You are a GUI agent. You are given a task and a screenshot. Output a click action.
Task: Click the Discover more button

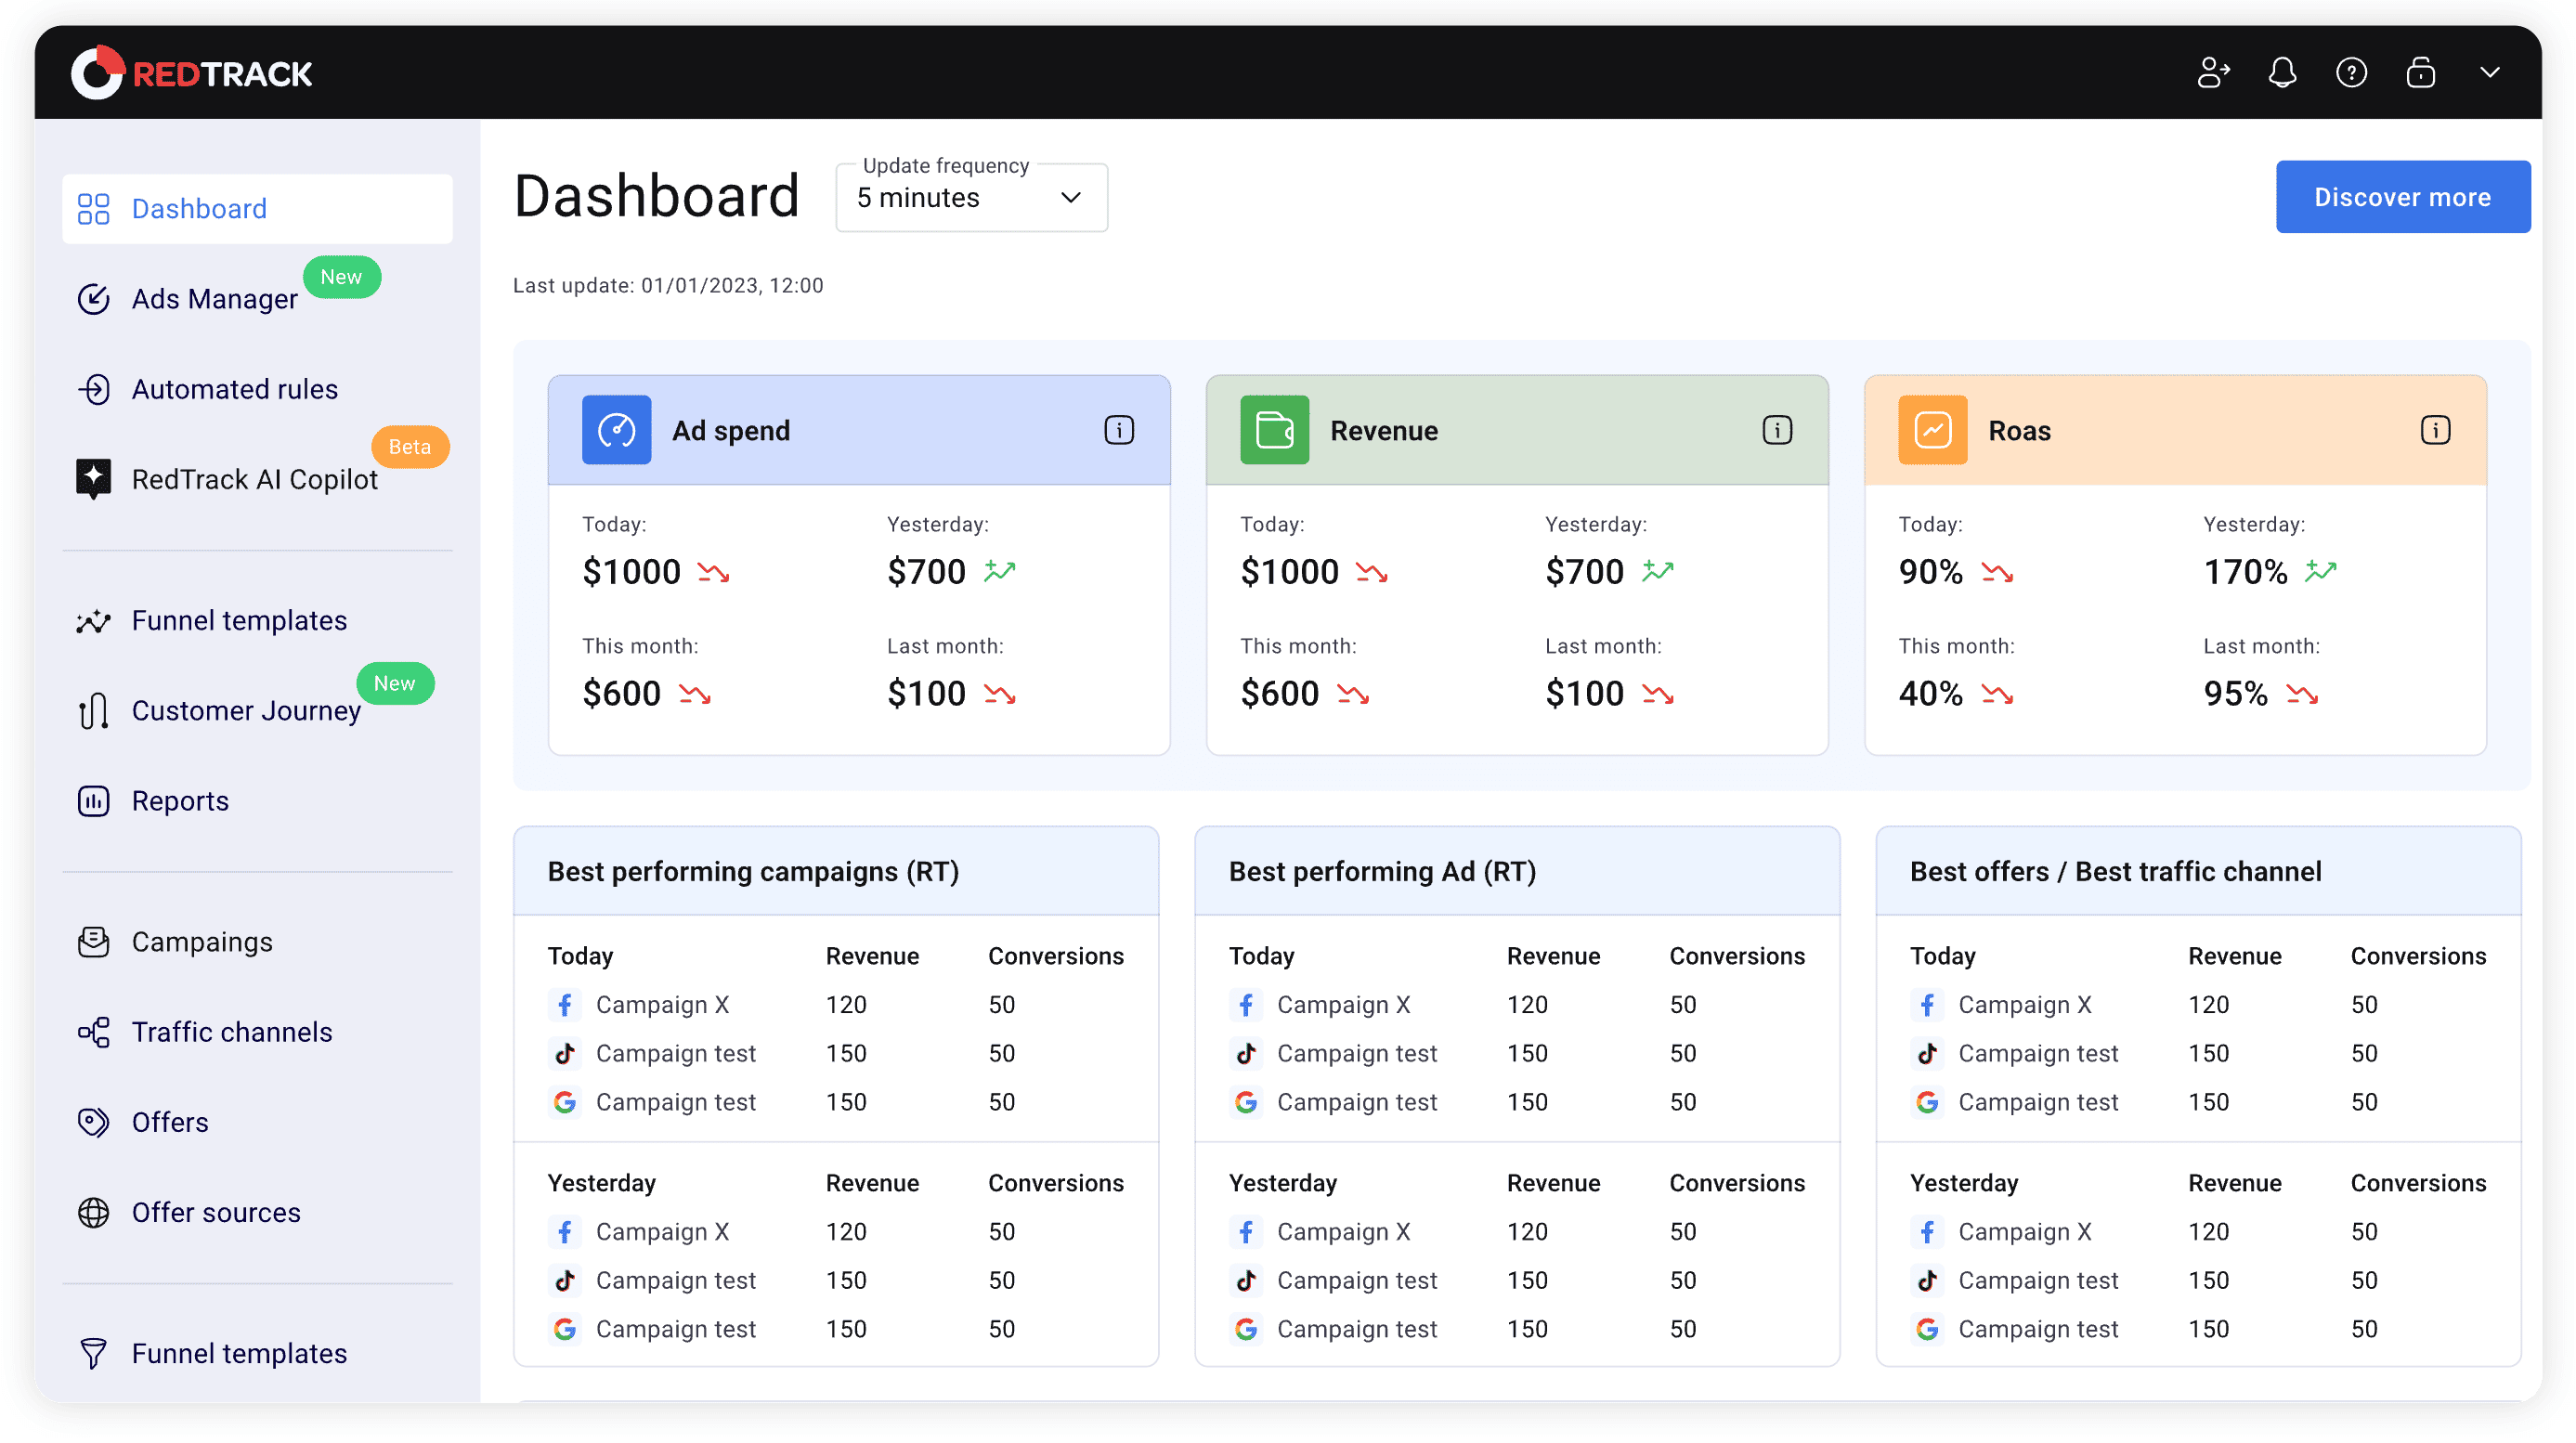(x=2402, y=197)
